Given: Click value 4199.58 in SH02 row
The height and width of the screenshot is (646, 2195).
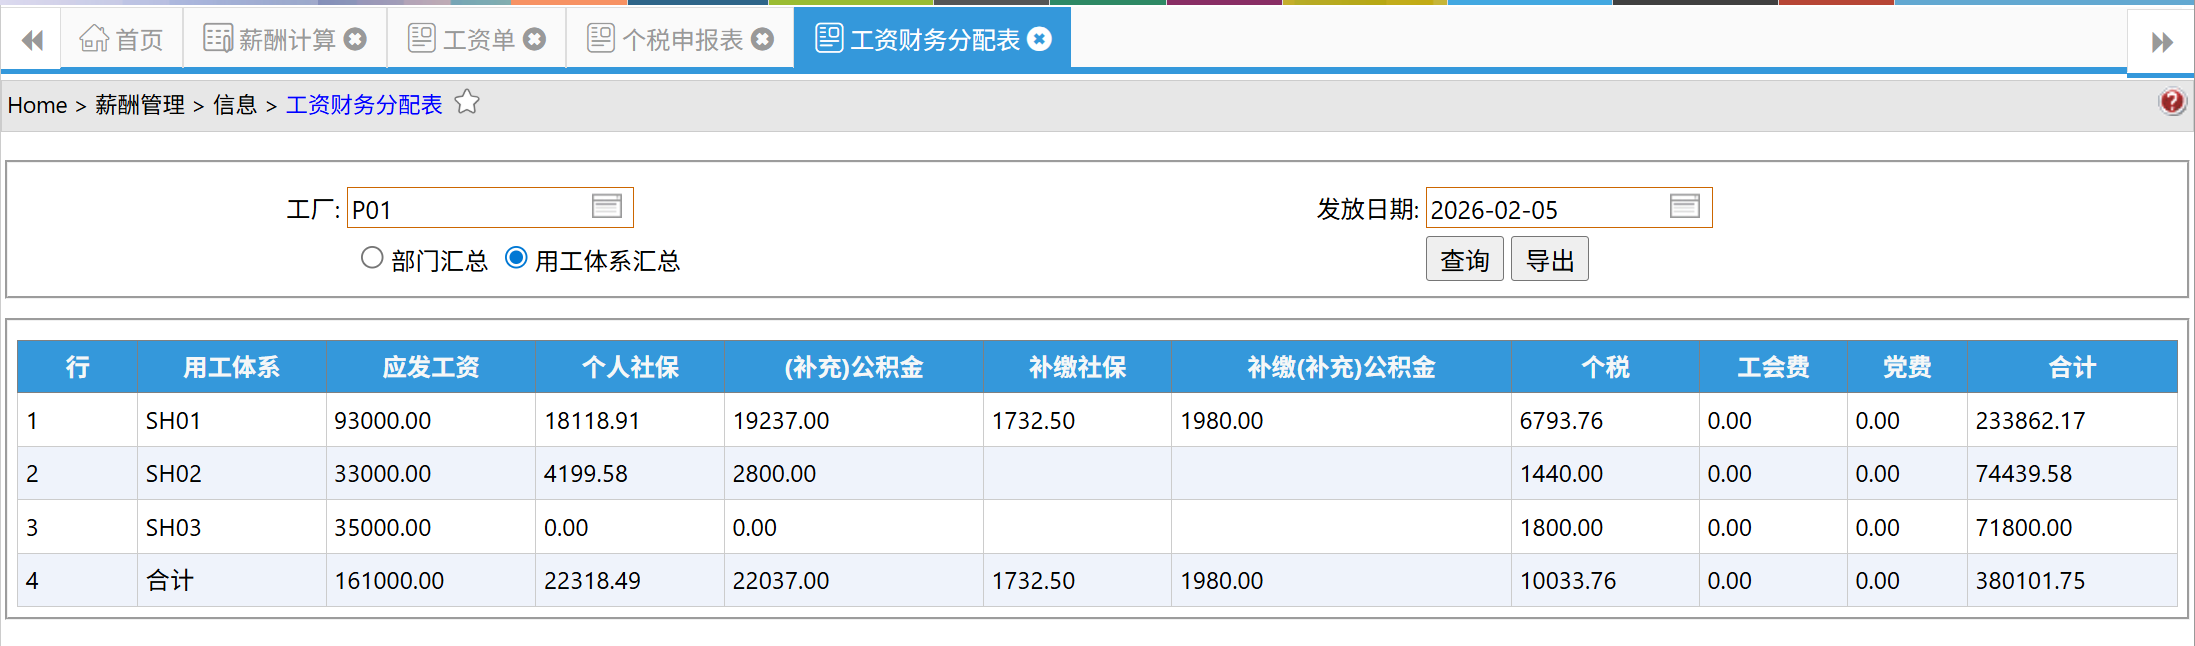Looking at the screenshot, I should tap(586, 474).
